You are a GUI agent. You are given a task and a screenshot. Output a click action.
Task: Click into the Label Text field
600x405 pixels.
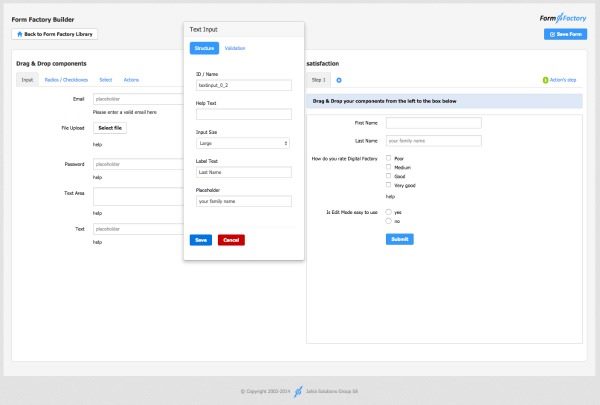tap(244, 172)
